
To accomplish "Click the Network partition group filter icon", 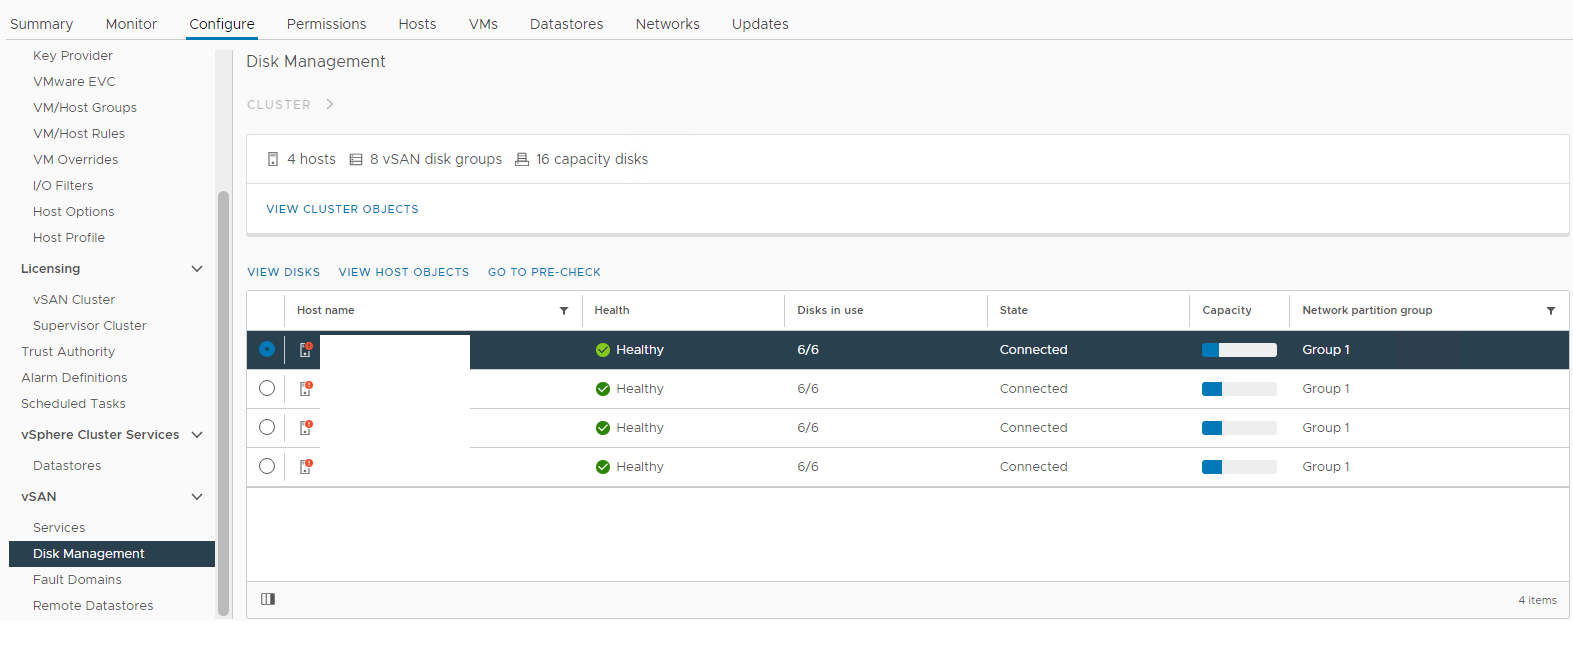I will [1551, 311].
